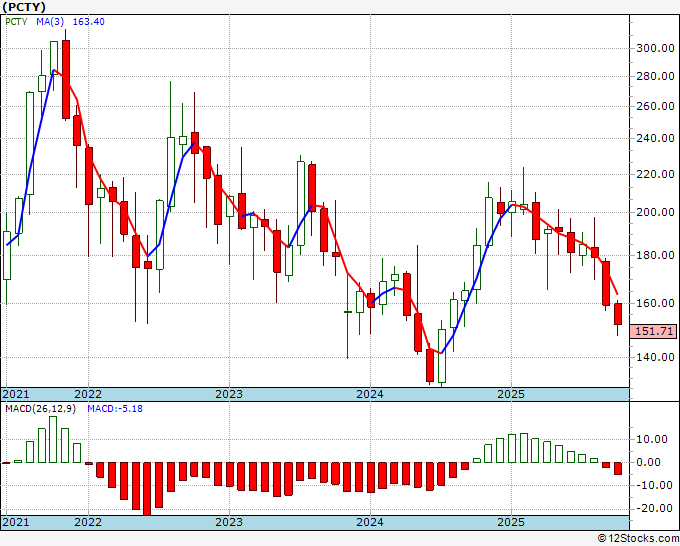Click the 260.00 price axis label
The height and width of the screenshot is (546, 680).
(655, 106)
